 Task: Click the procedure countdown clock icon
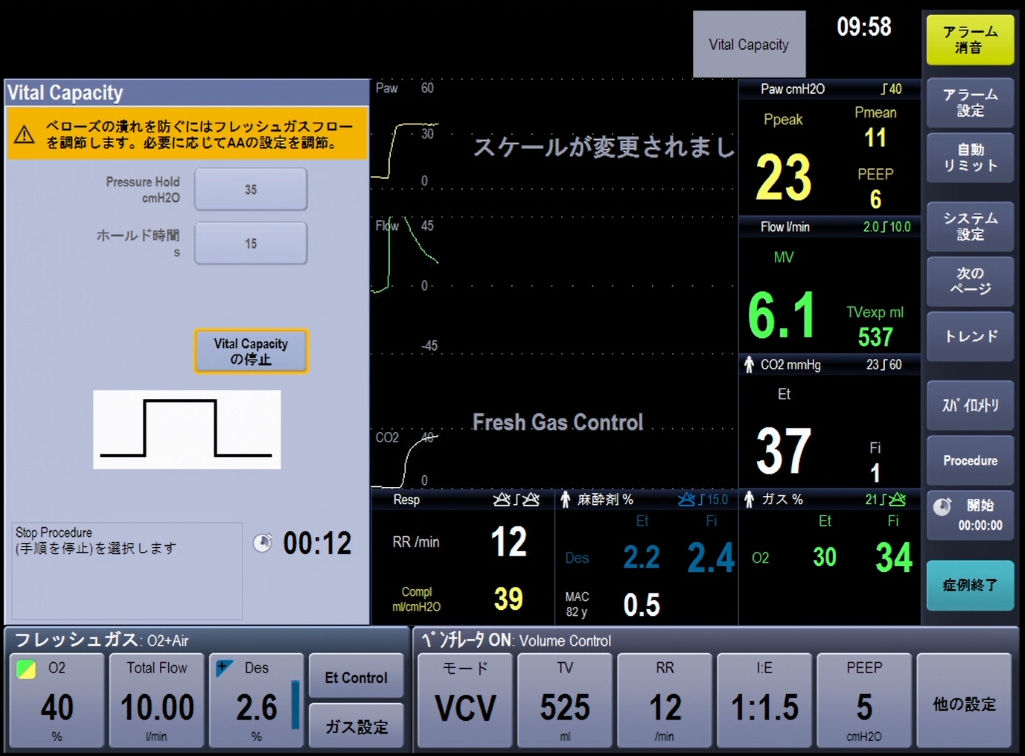(262, 543)
